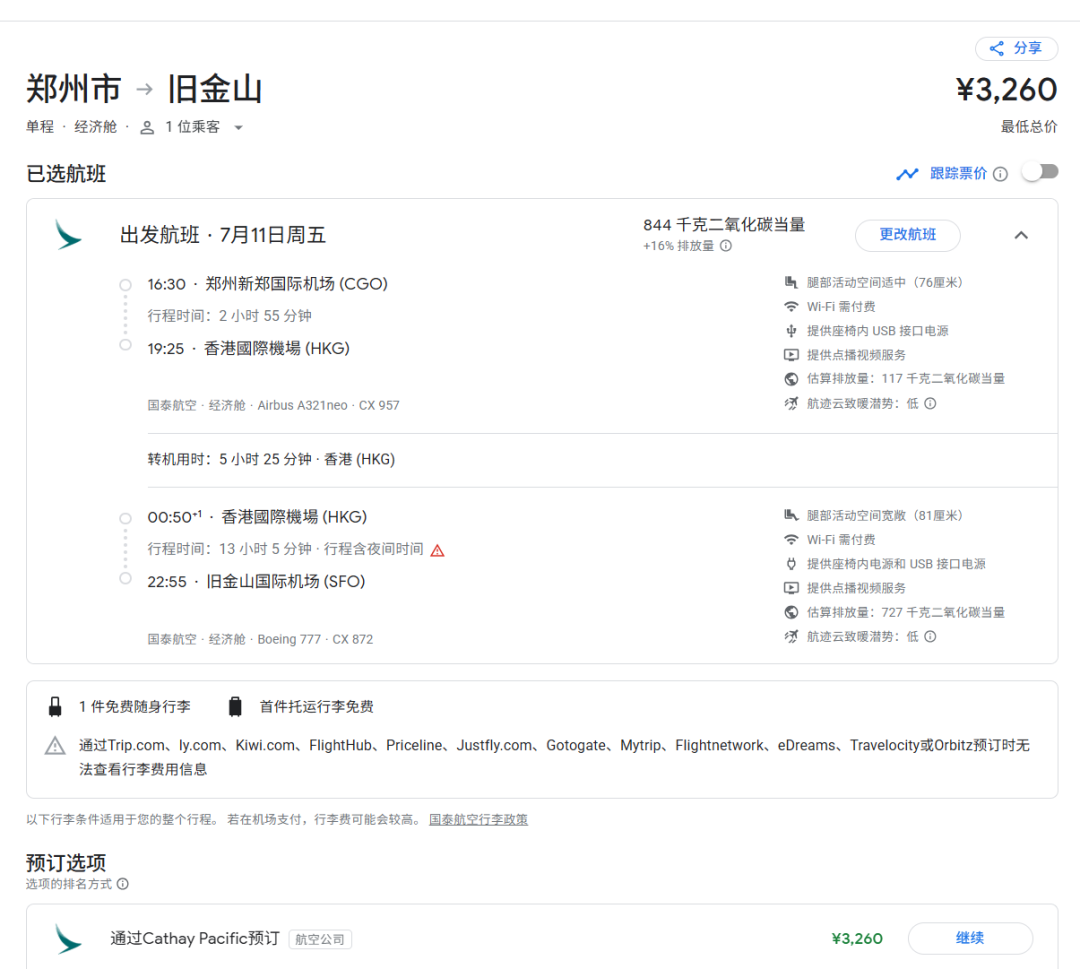The height and width of the screenshot is (969, 1080).
Task: Click 继续 to book via Cathay Pacific
Action: coord(969,938)
